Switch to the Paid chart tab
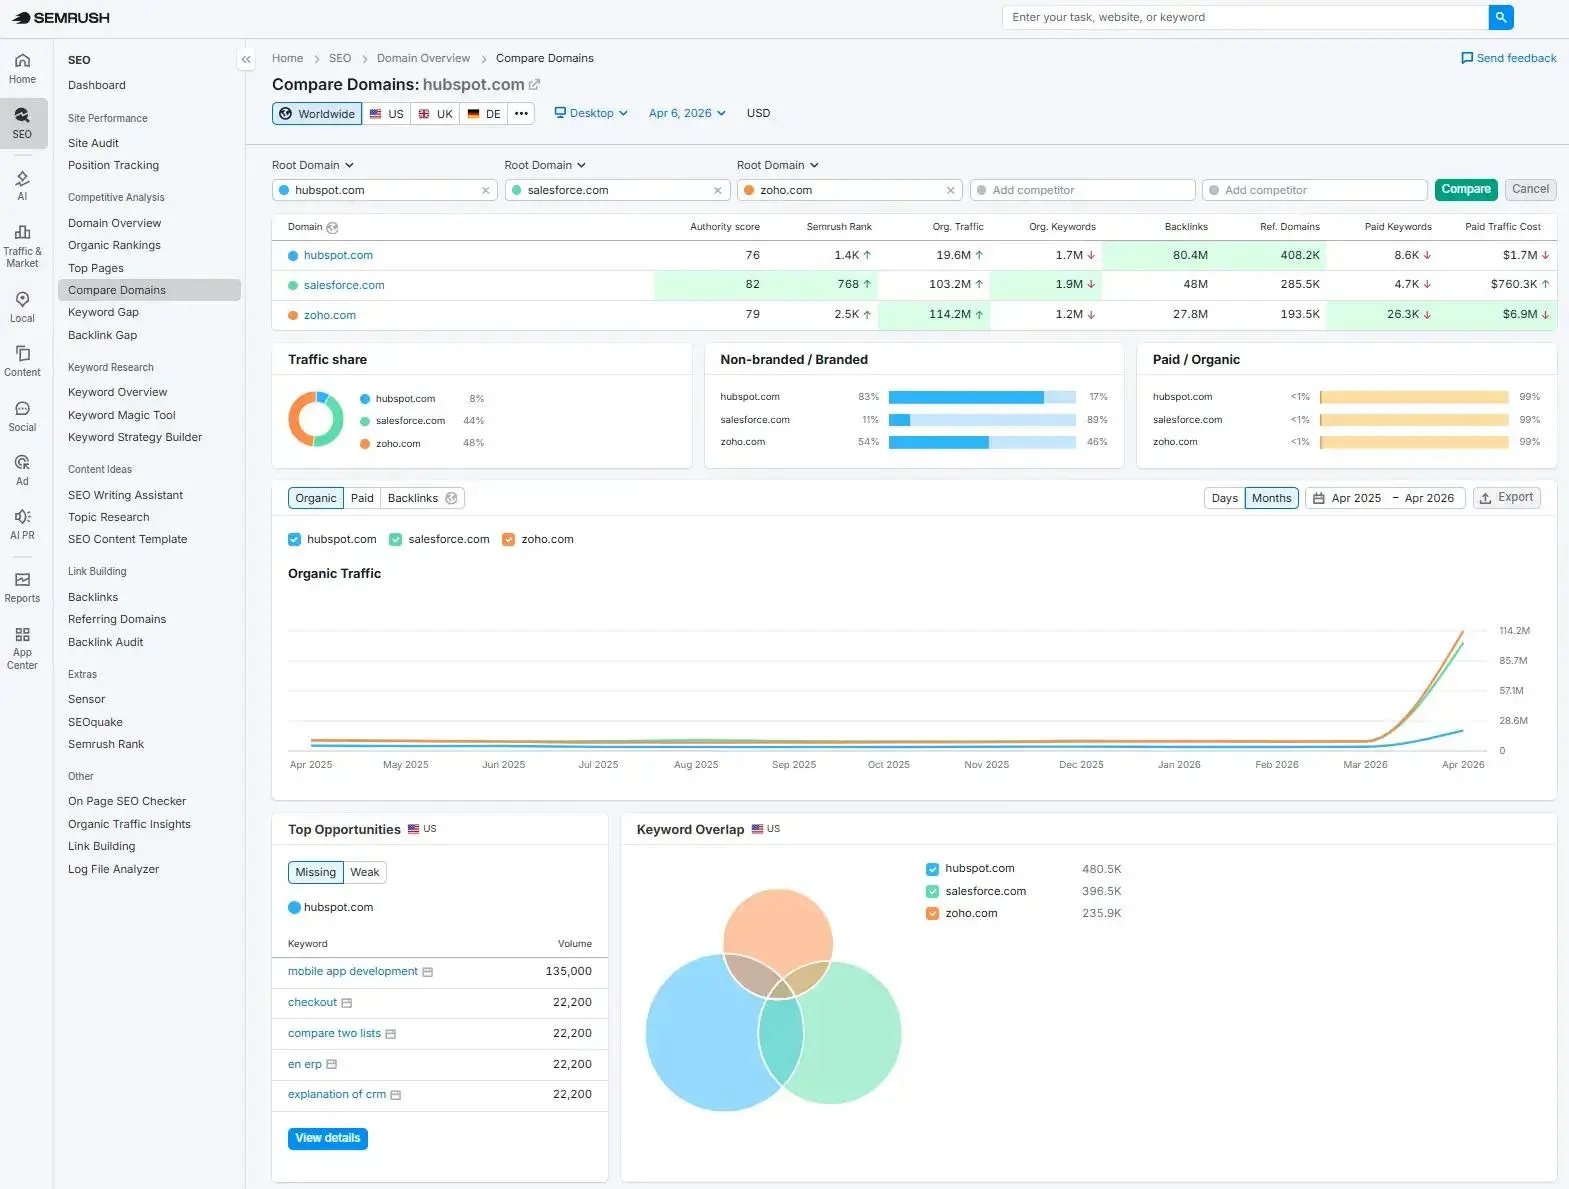 pos(362,498)
